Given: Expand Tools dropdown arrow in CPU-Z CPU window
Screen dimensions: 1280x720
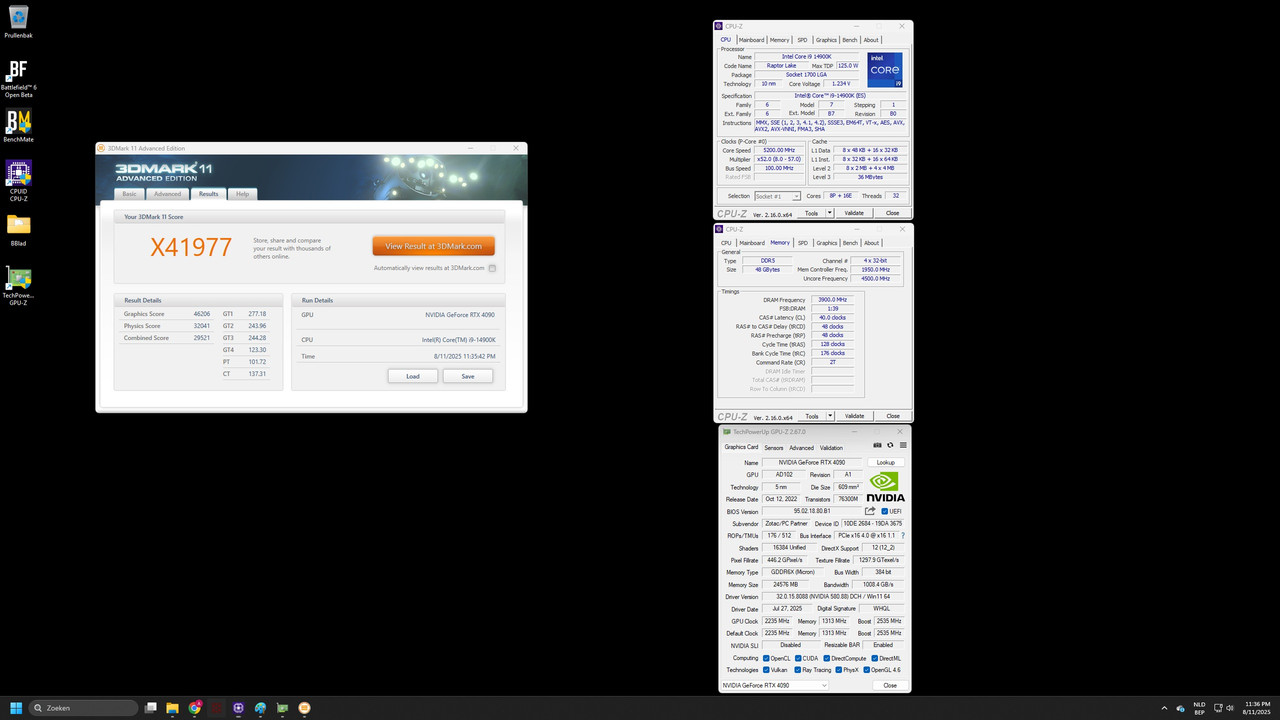Looking at the screenshot, I should pyautogui.click(x=828, y=213).
